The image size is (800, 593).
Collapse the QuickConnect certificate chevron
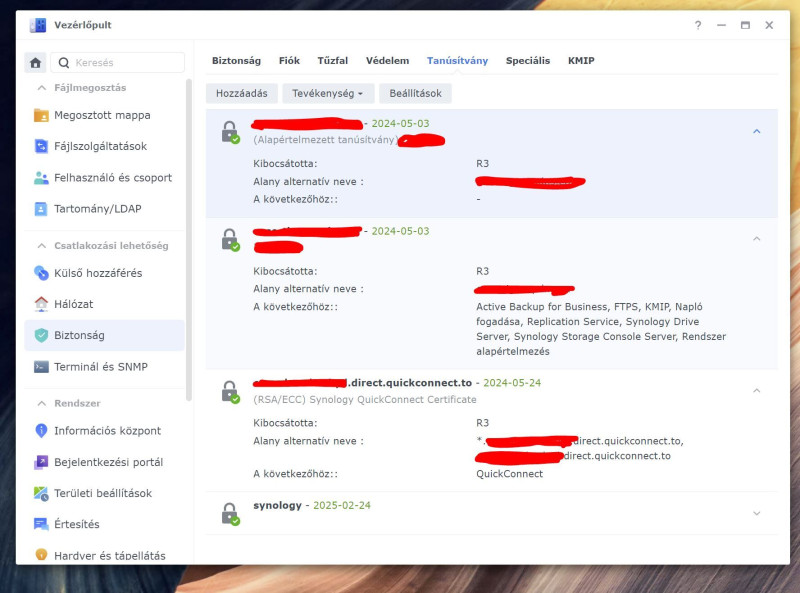click(757, 390)
